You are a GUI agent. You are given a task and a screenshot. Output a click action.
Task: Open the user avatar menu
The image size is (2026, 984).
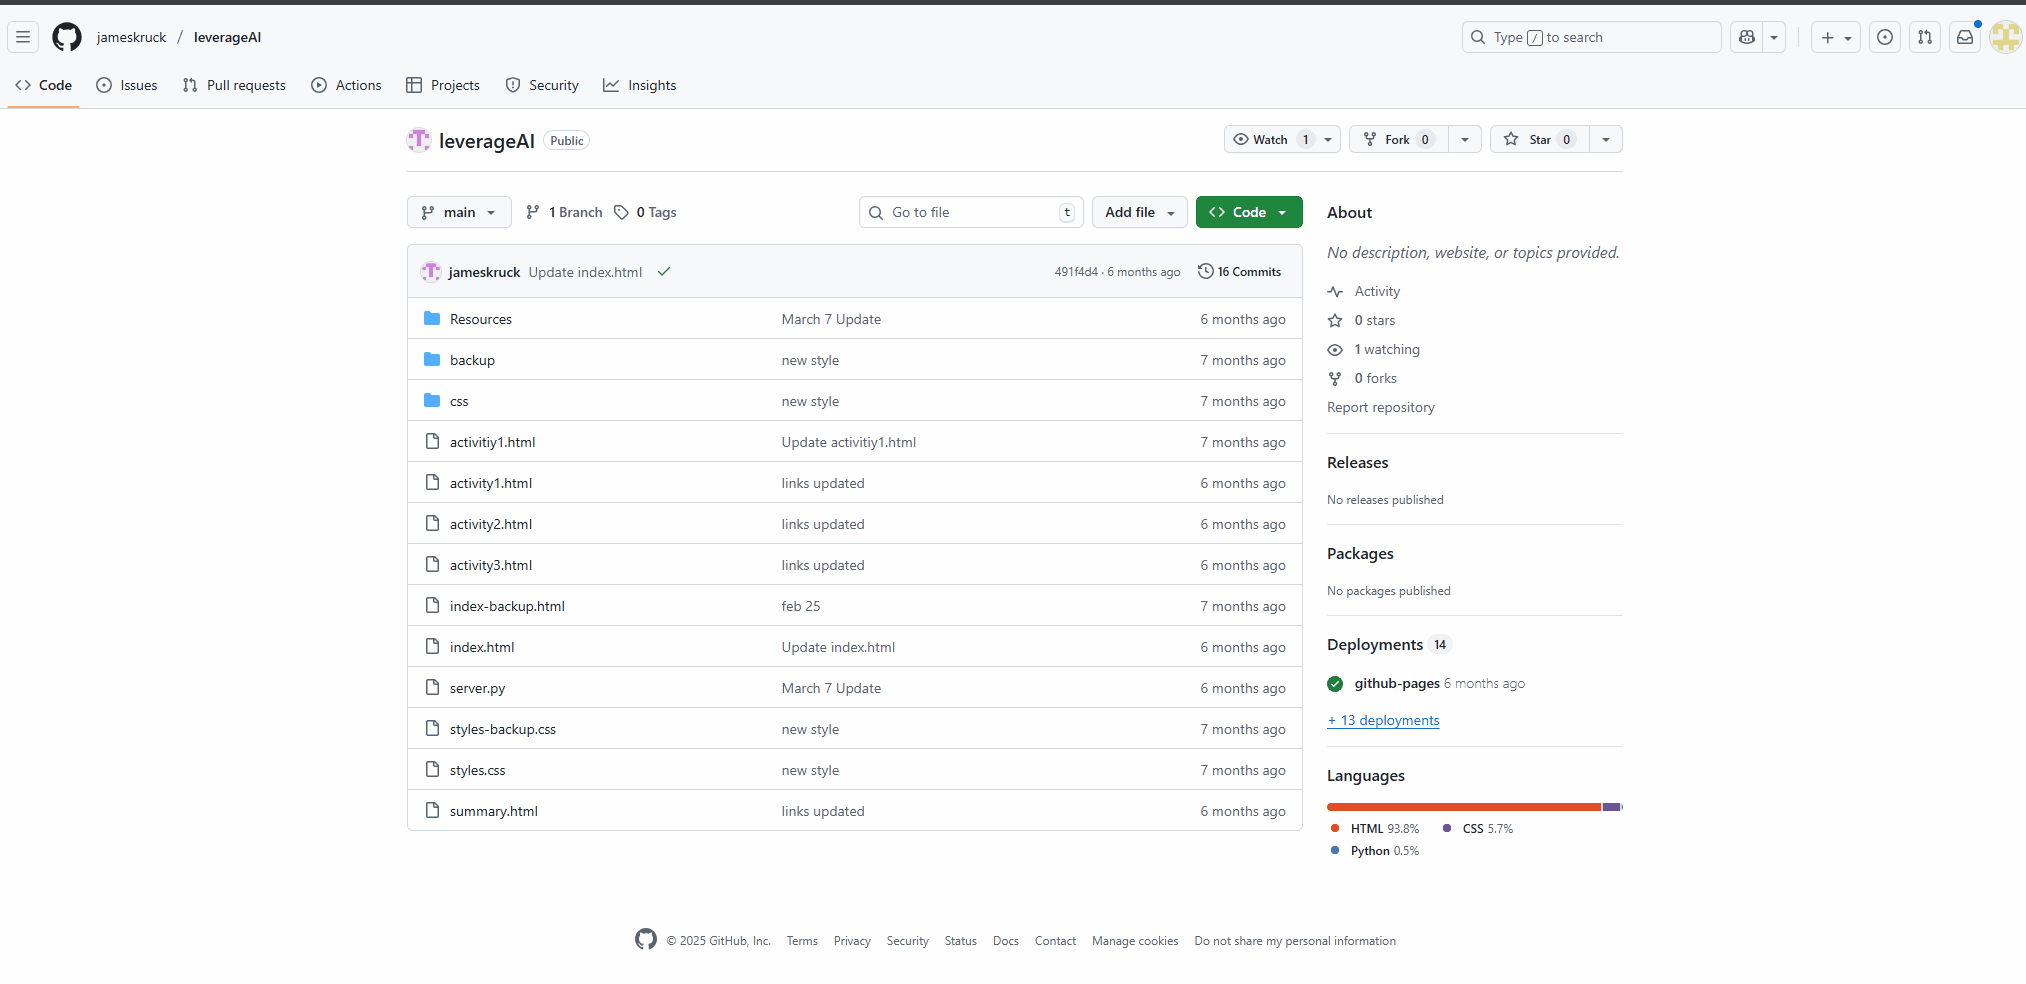point(2005,37)
